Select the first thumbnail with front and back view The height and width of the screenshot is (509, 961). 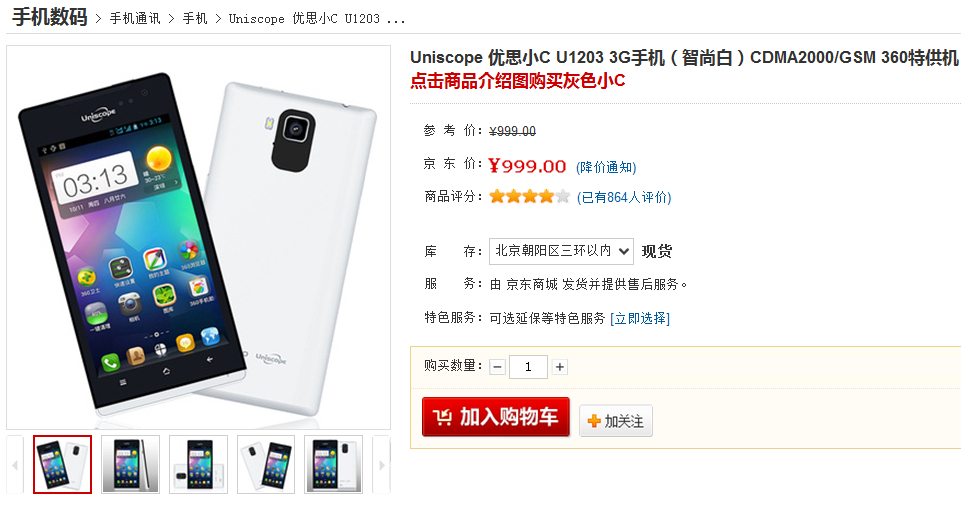pos(63,464)
